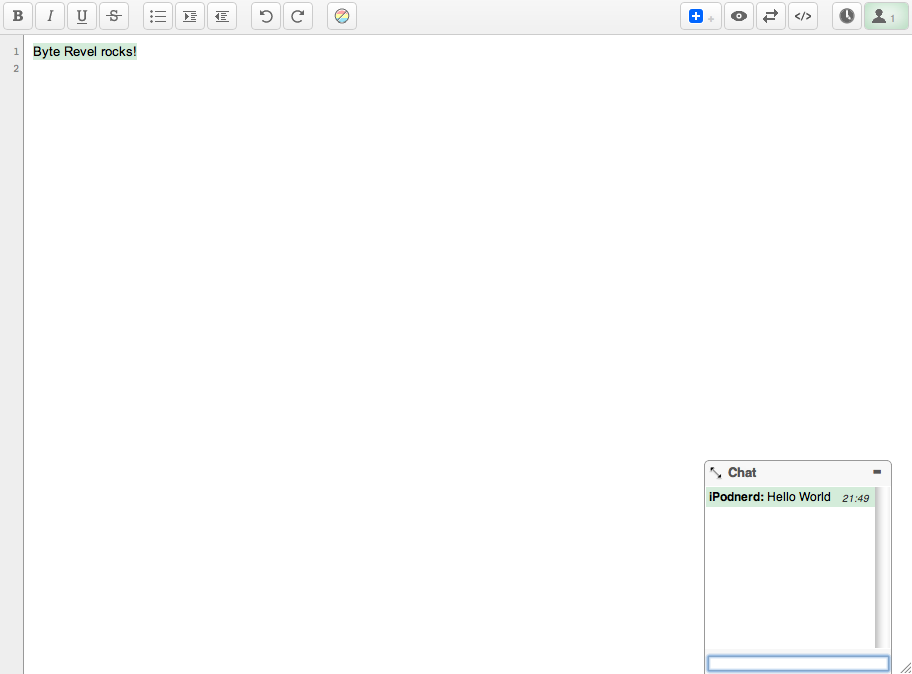Undo the last edit
Image resolution: width=912 pixels, height=674 pixels.
[x=266, y=16]
